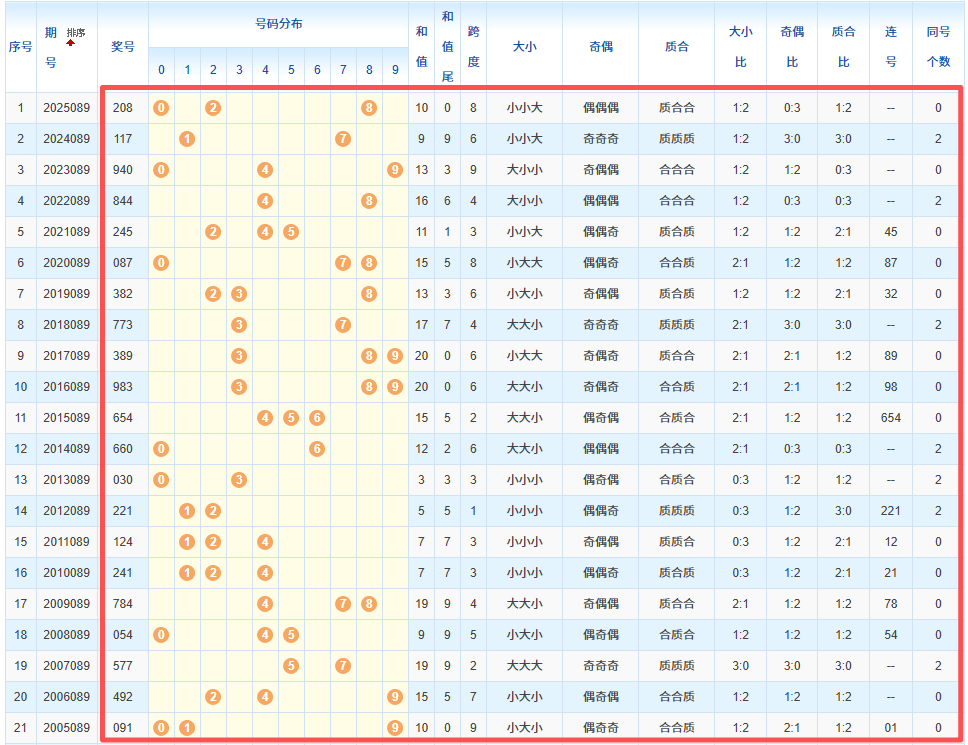Click orange ball 1 in row 2005089
The image size is (968, 745).
(x=187, y=728)
